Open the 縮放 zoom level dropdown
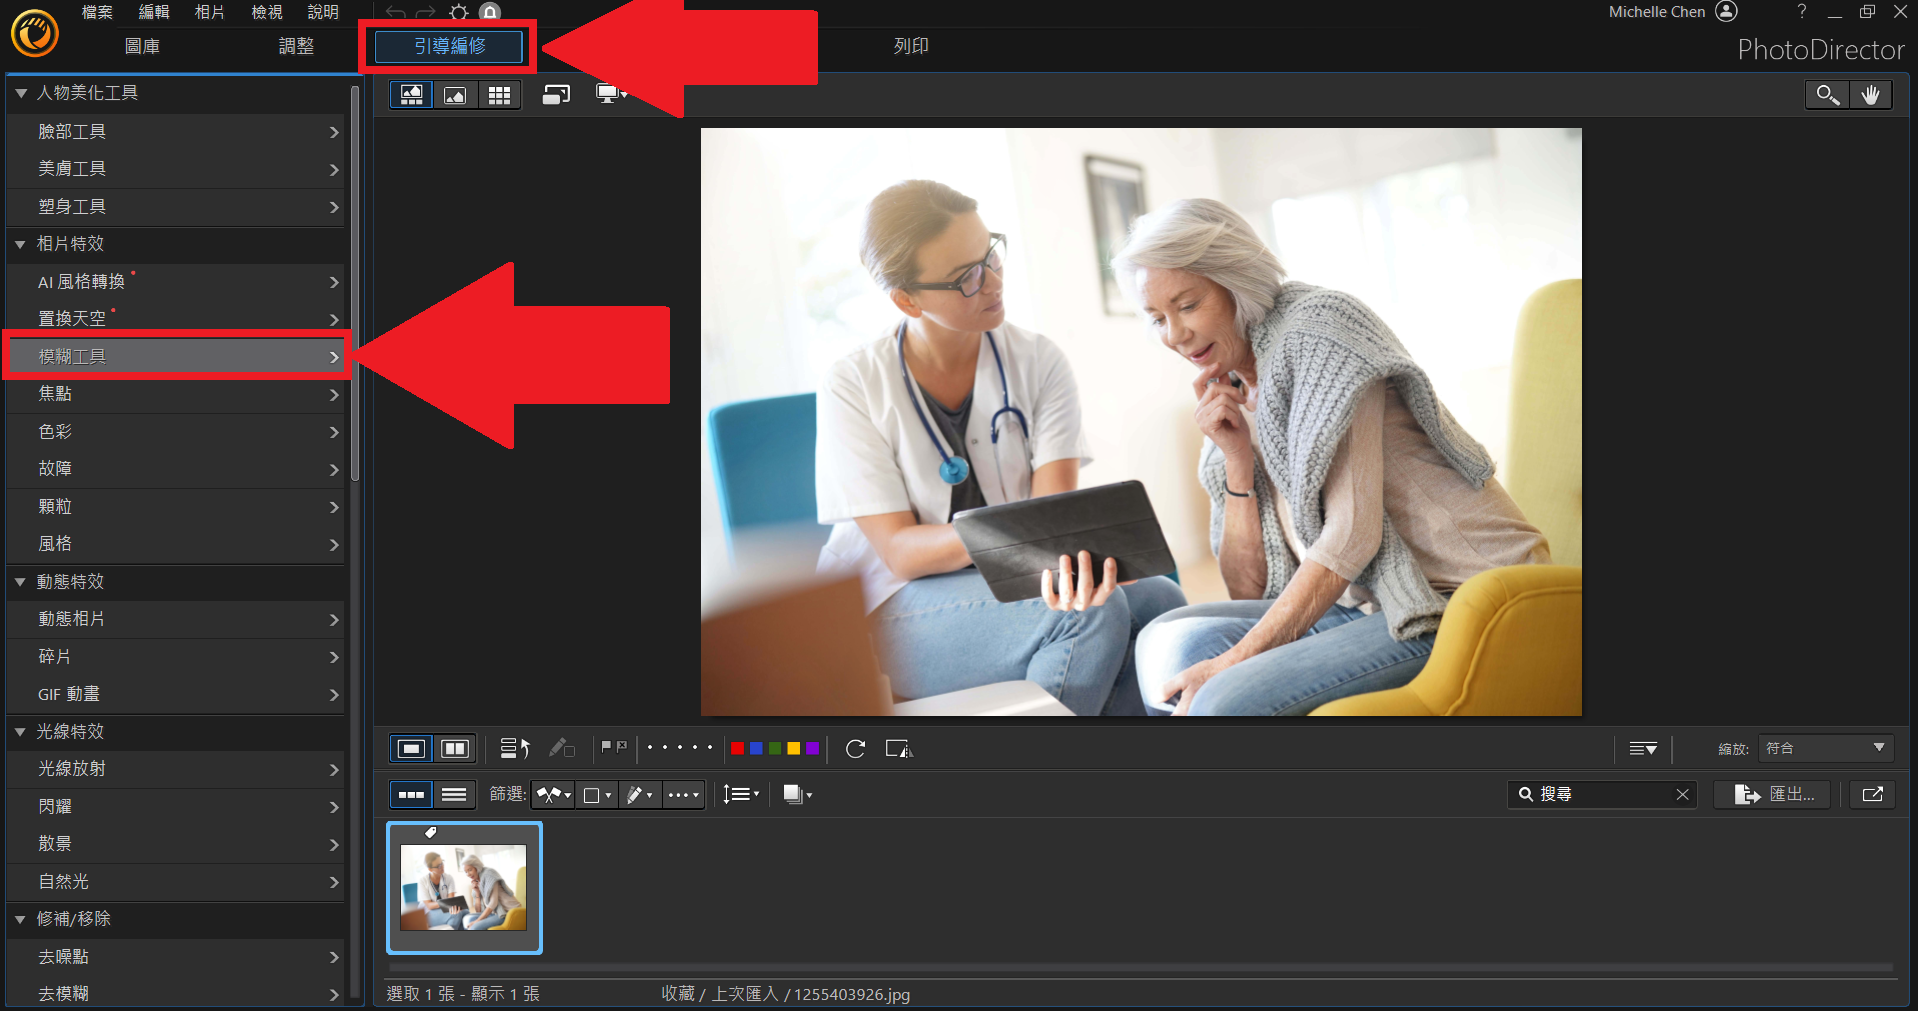The image size is (1918, 1011). click(x=1826, y=748)
